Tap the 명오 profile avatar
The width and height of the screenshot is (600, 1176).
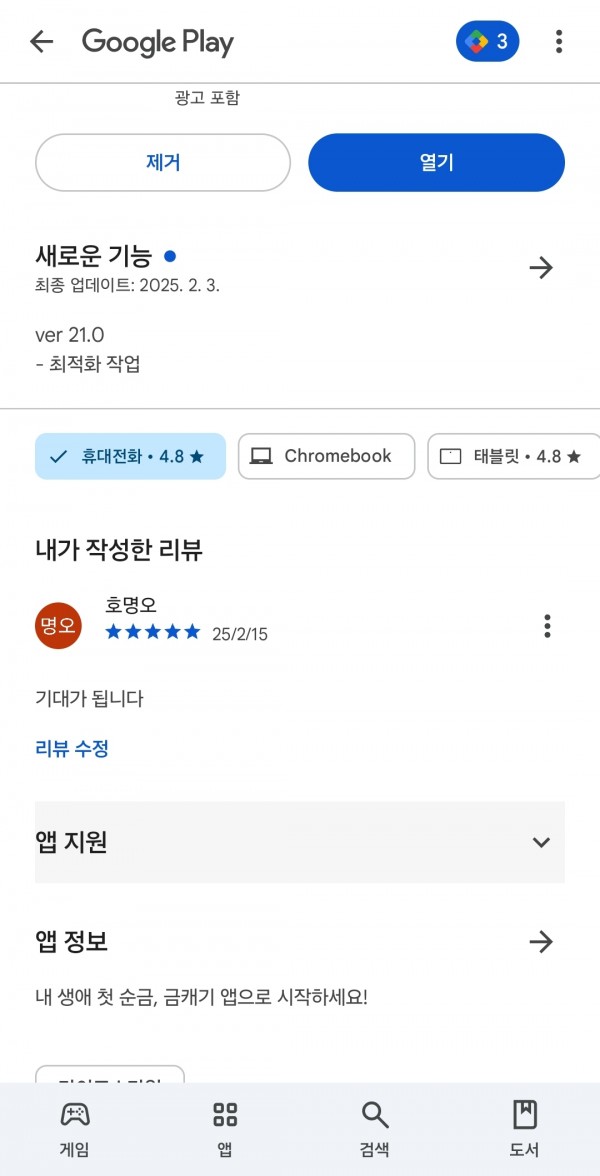point(58,626)
